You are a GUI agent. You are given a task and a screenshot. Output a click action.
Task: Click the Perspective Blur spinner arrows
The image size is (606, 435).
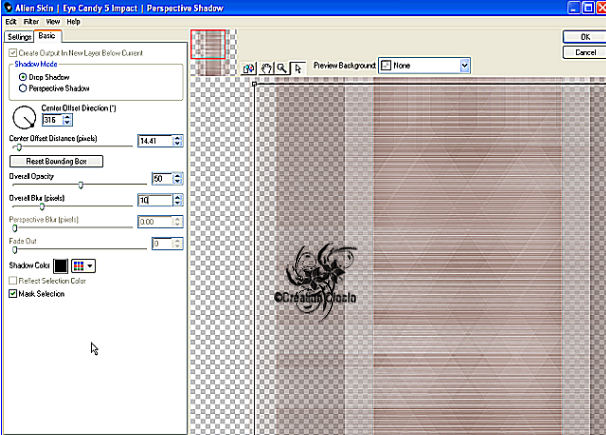[177, 222]
